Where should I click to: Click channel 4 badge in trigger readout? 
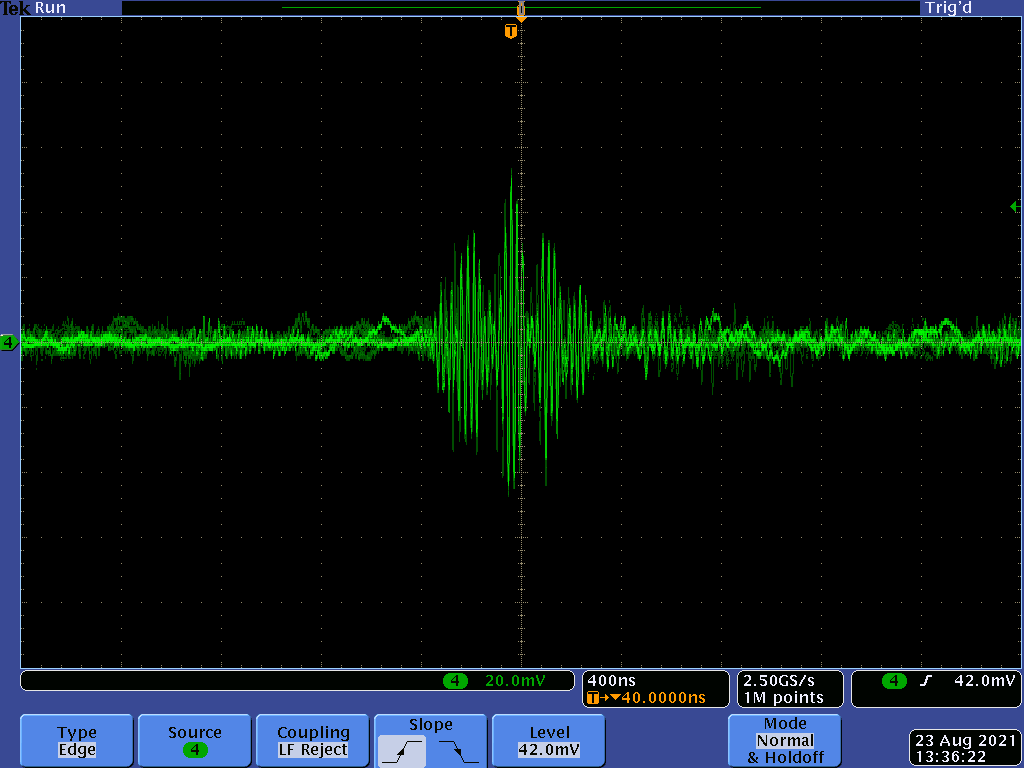coord(893,681)
